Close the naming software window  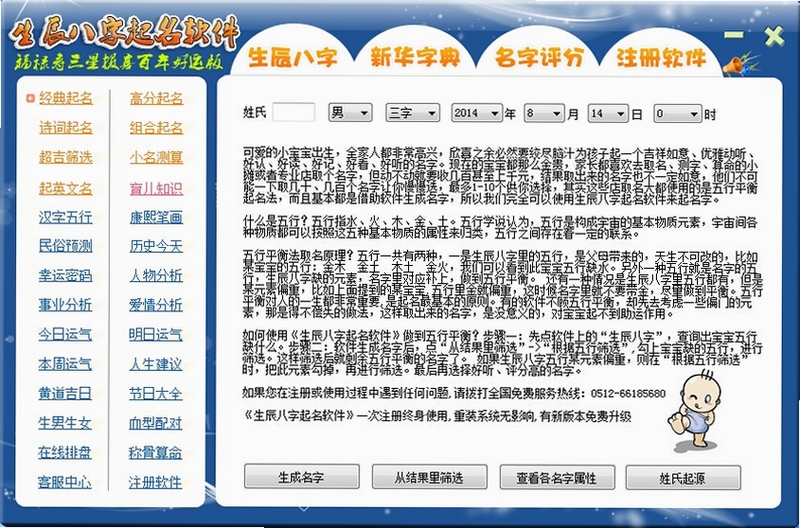(773, 36)
